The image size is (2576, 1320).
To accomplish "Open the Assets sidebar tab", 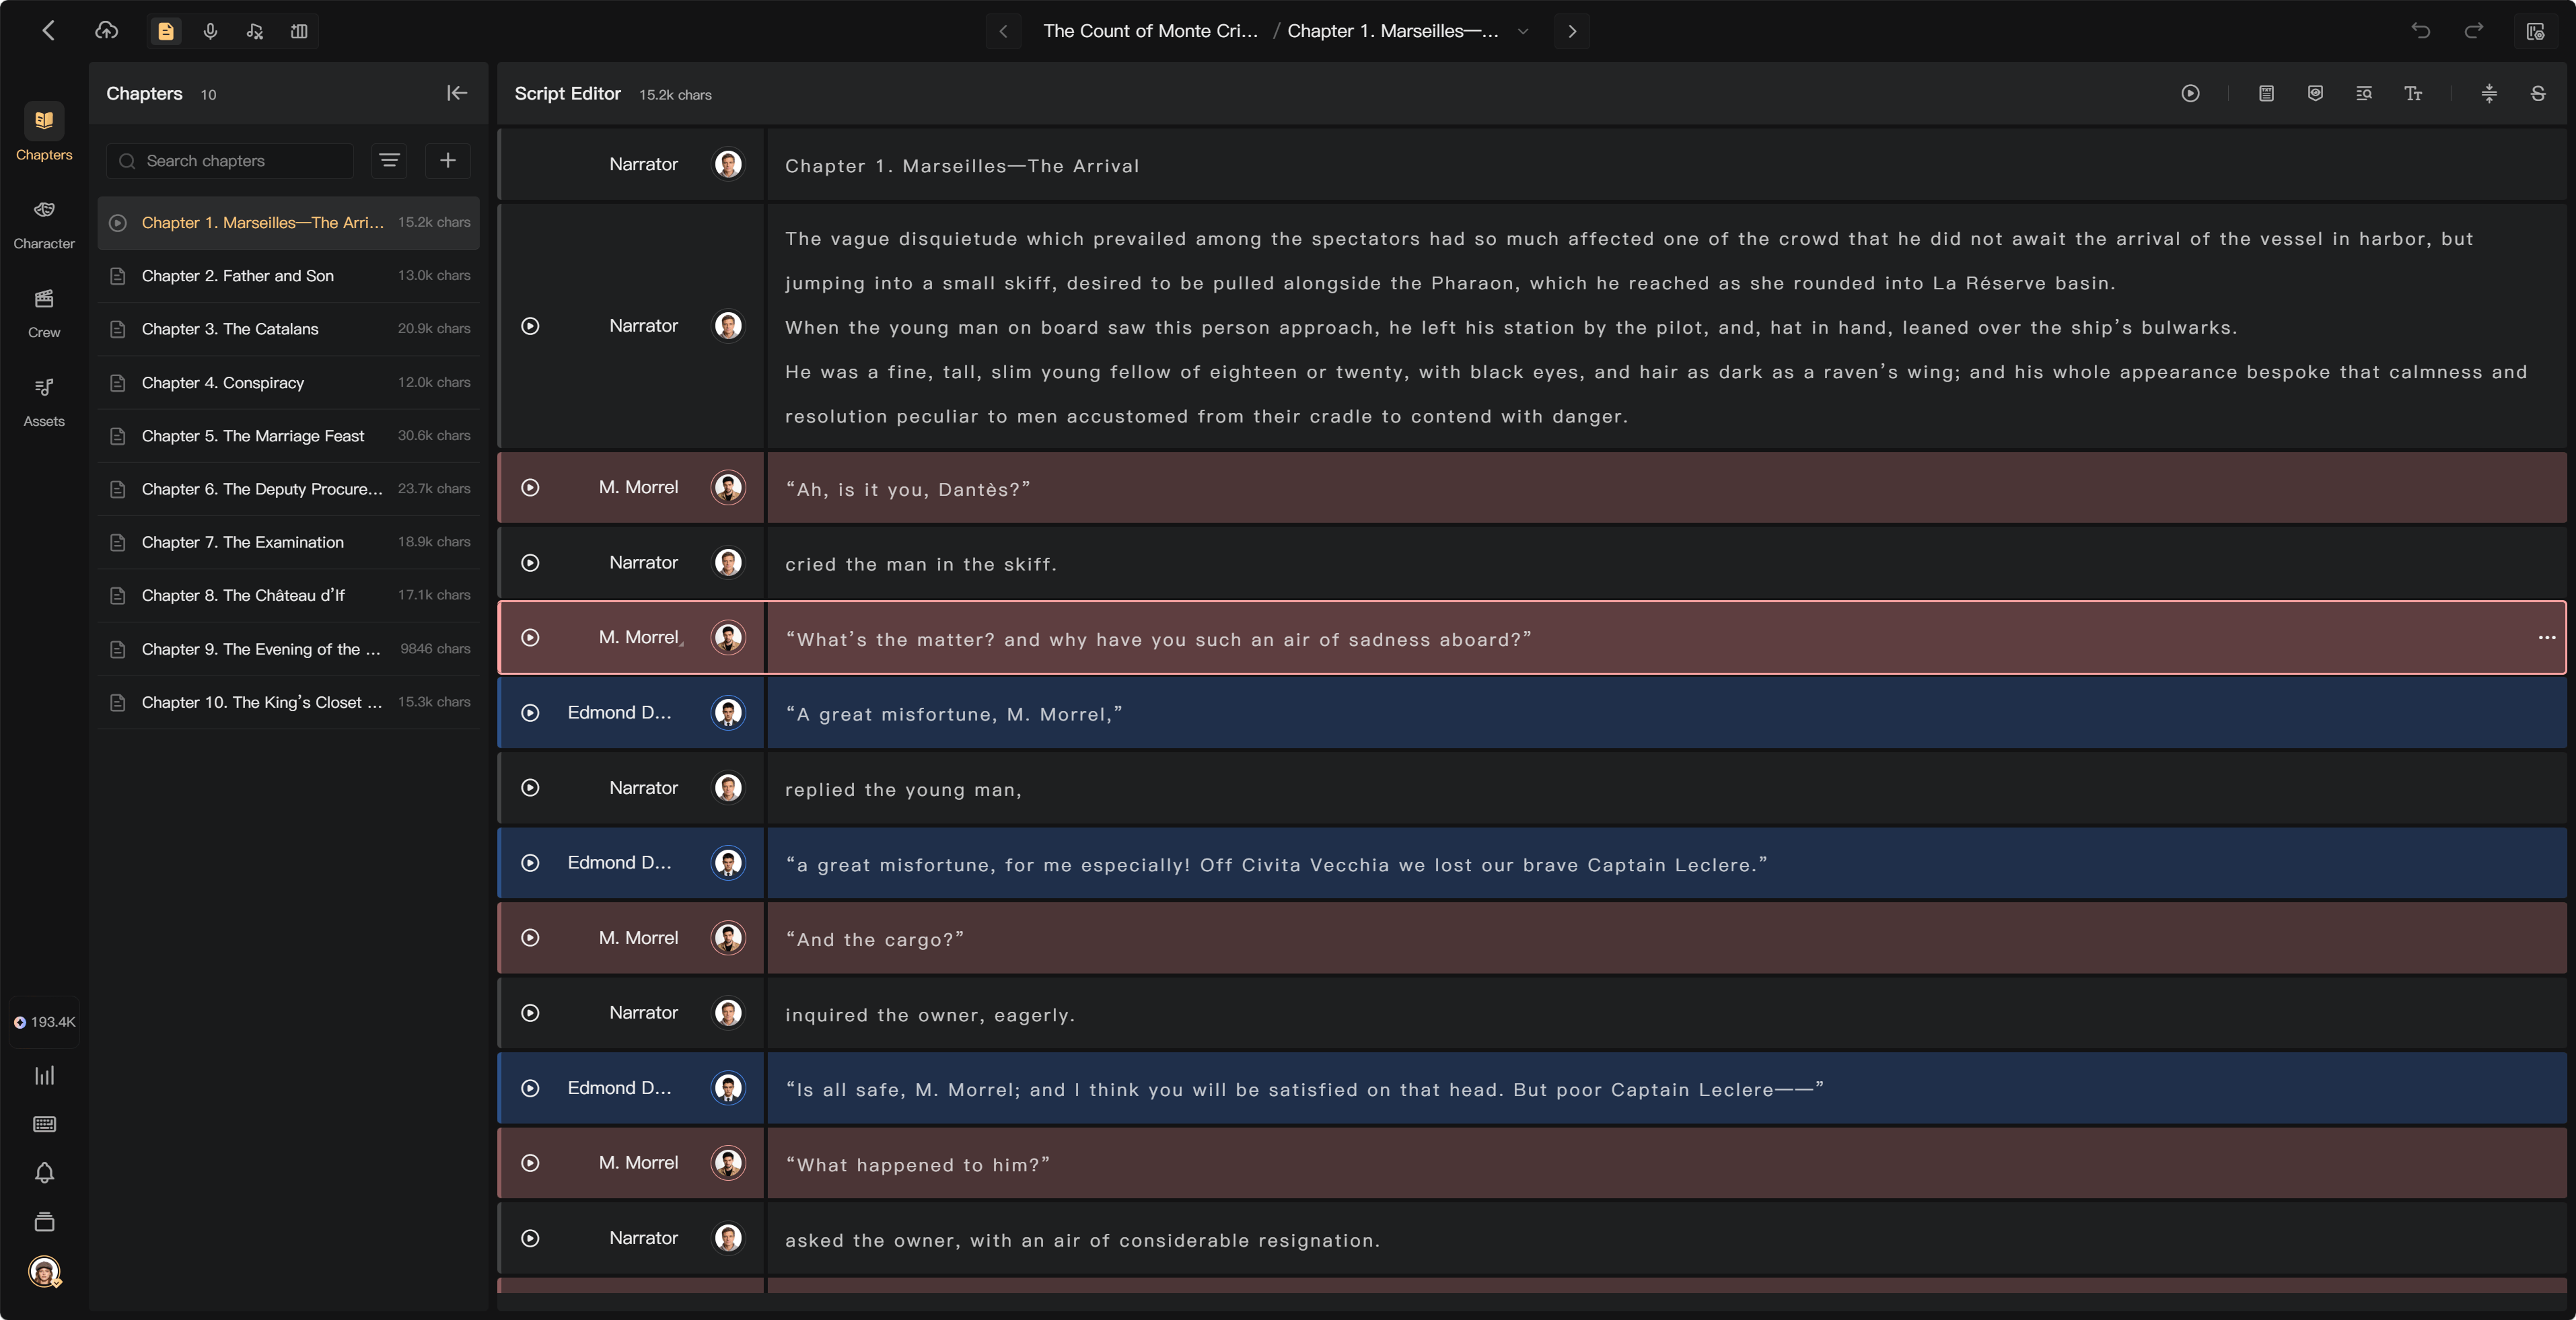I will coord(44,401).
